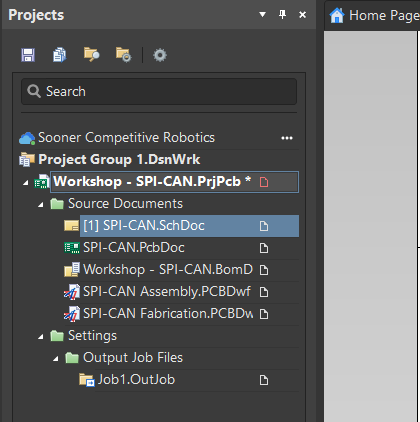This screenshot has width=420, height=422.
Task: Select the Source Documents folder
Action: [x=125, y=204]
